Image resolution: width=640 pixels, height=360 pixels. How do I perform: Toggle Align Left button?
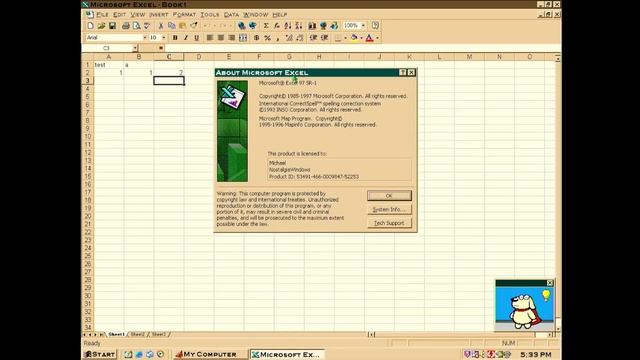click(x=210, y=38)
